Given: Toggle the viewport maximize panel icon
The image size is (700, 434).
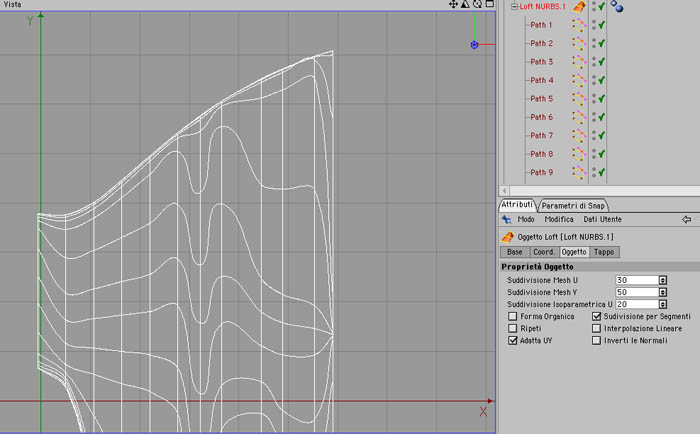Looking at the screenshot, I should coord(490,4).
